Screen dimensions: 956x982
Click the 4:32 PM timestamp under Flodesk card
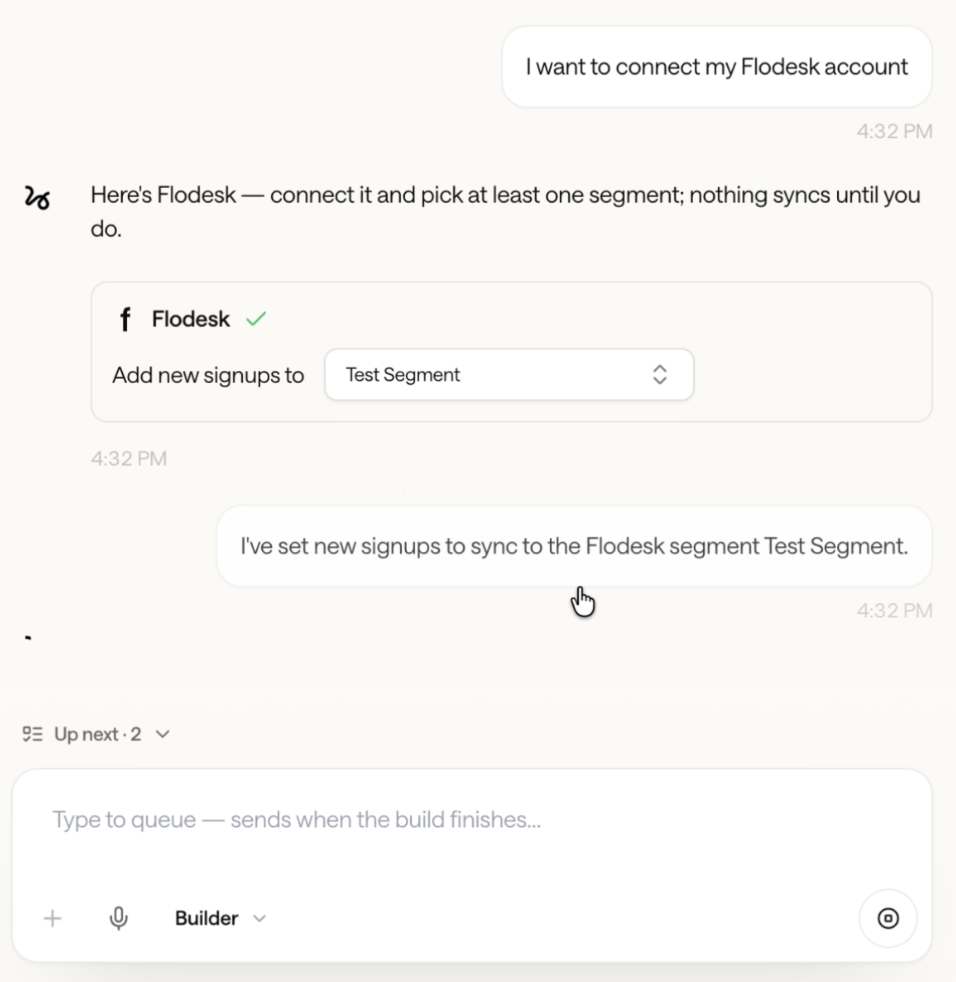point(128,458)
